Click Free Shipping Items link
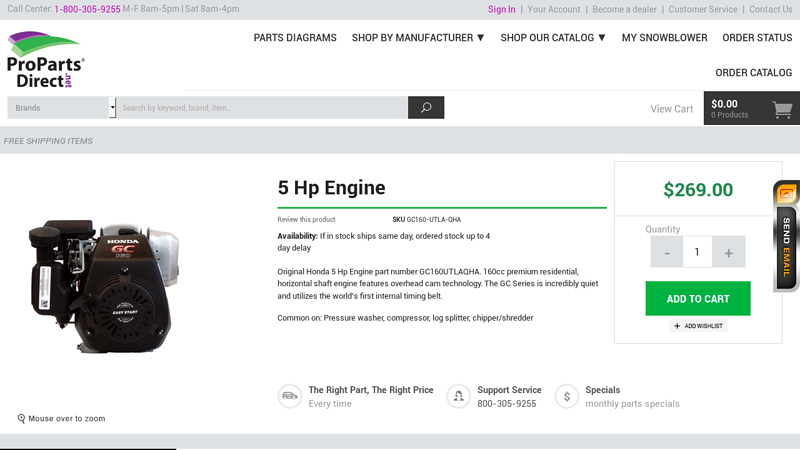This screenshot has height=450, width=800. (48, 141)
